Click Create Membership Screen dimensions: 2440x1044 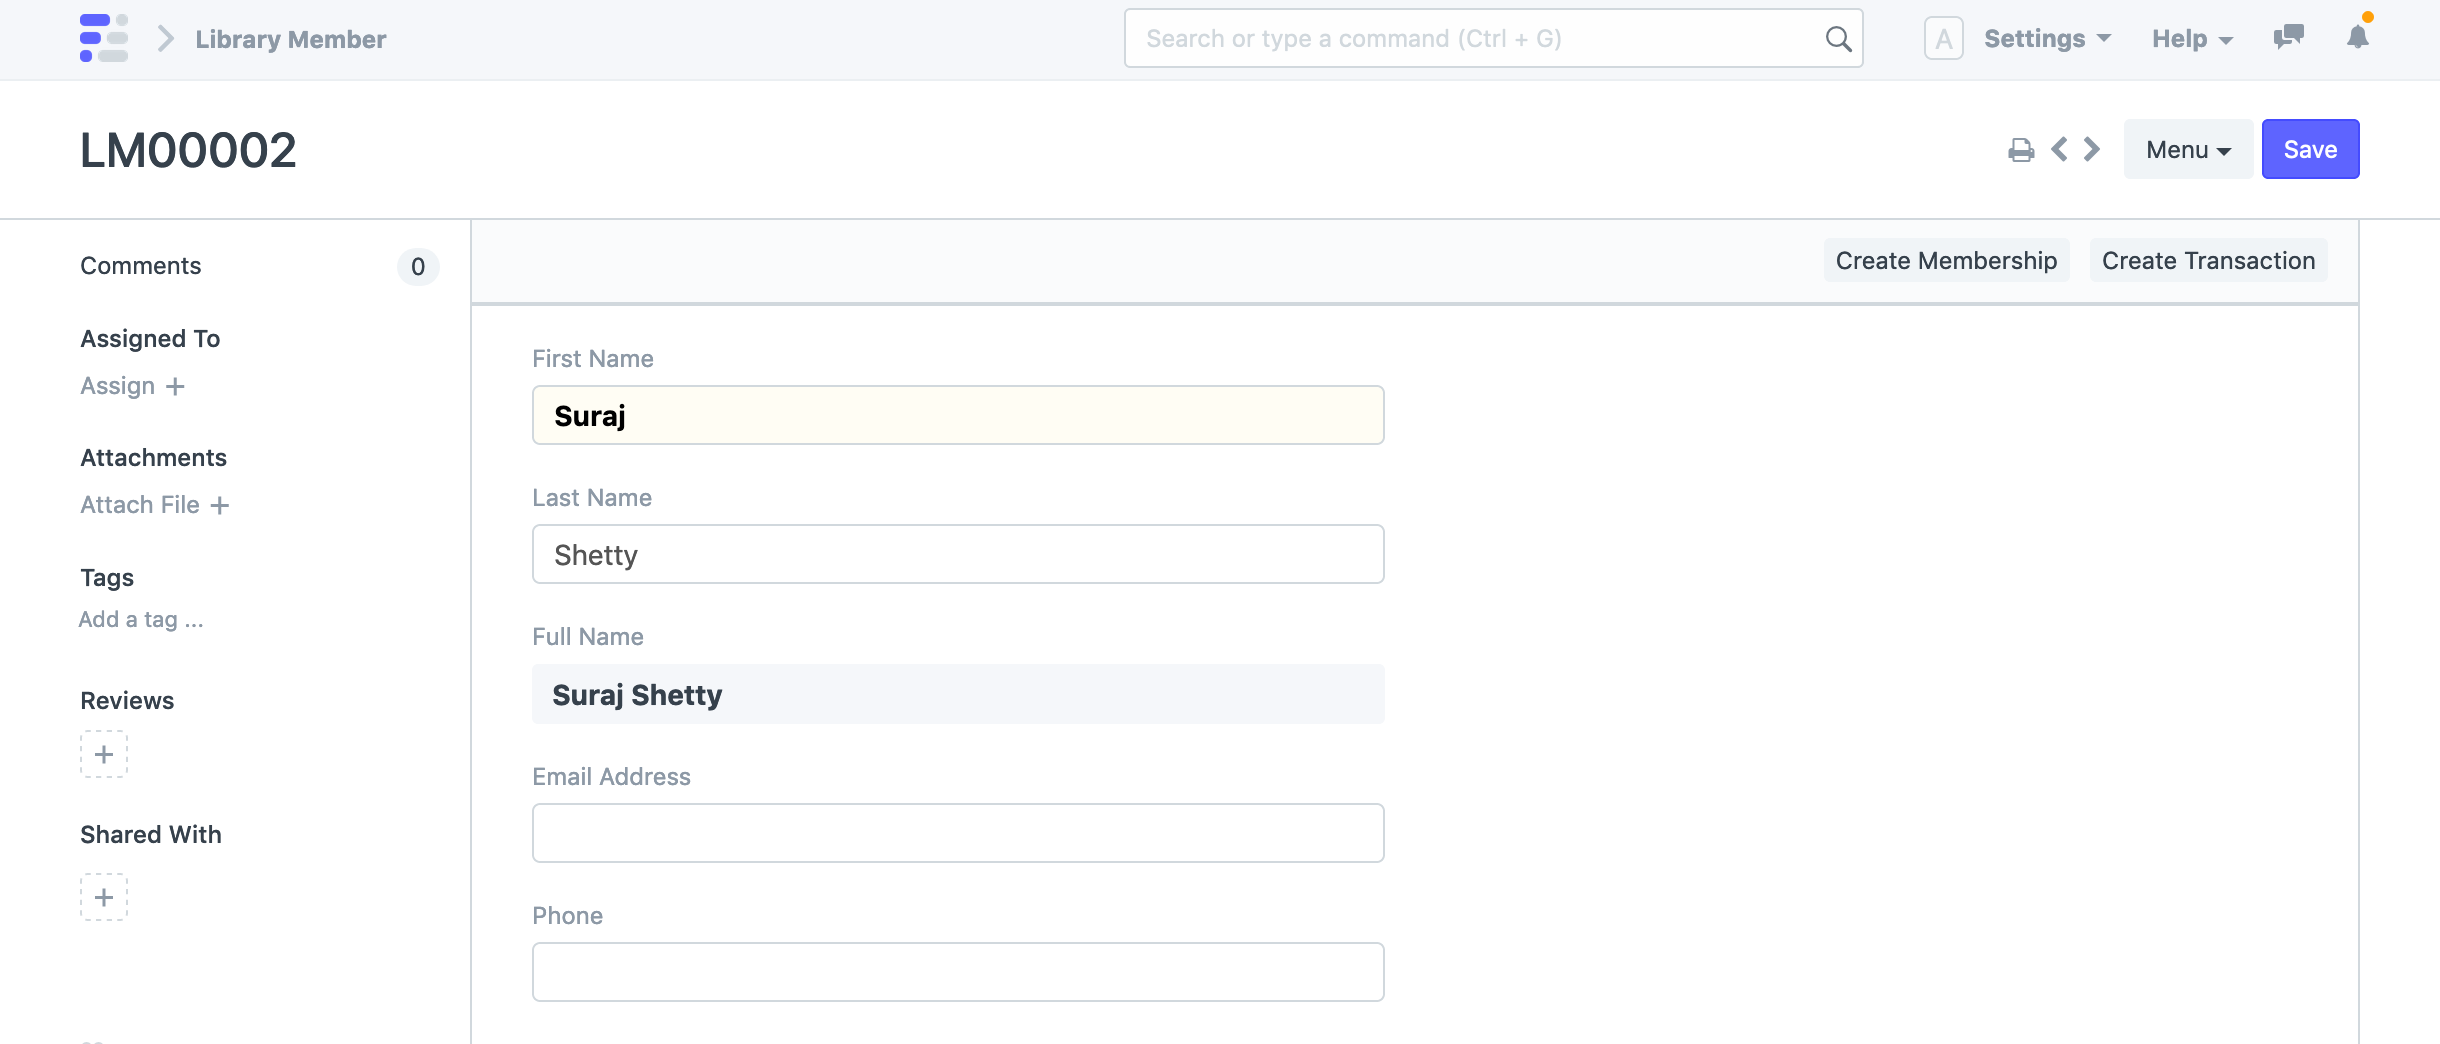(1944, 260)
